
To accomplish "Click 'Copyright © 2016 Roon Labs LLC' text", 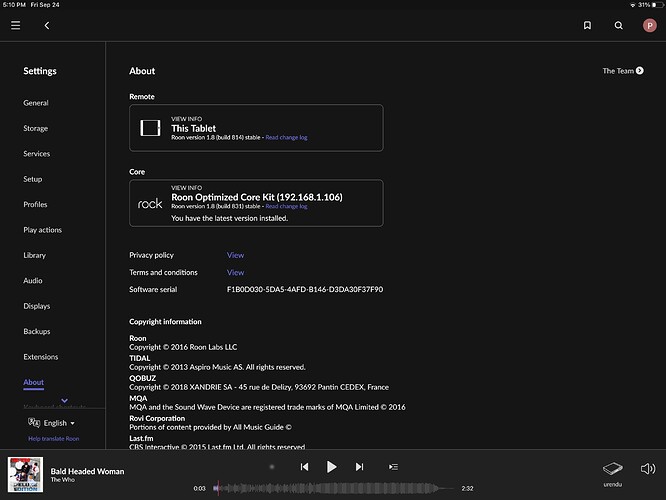I will pyautogui.click(x=183, y=347).
